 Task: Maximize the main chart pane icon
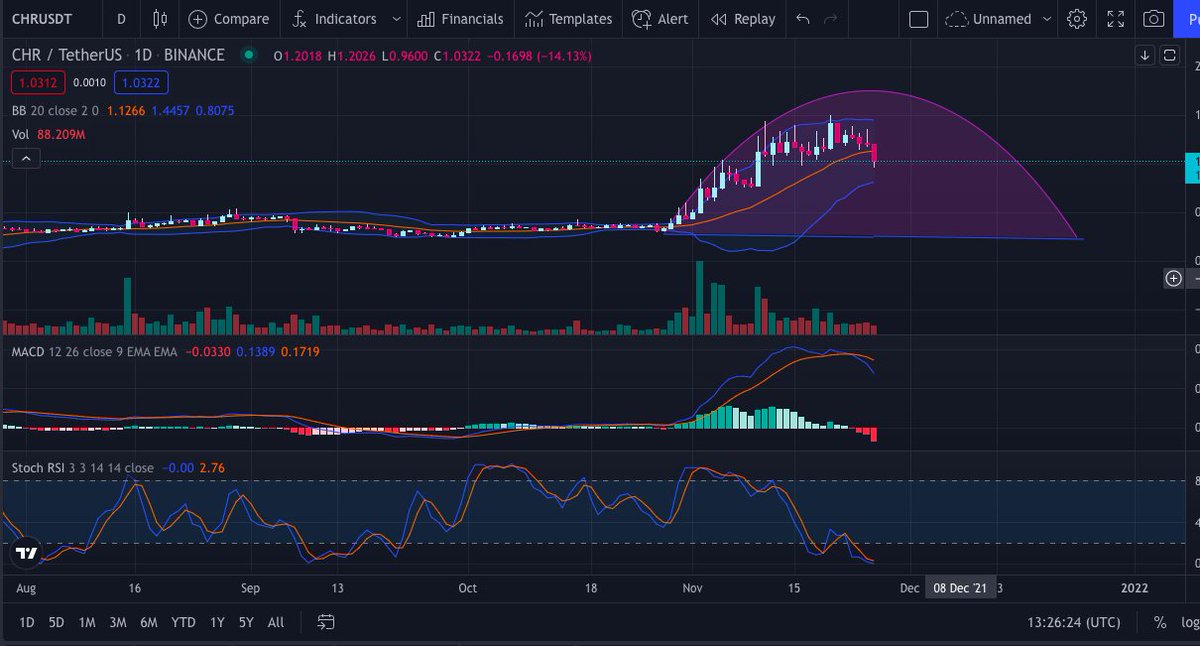(1171, 56)
